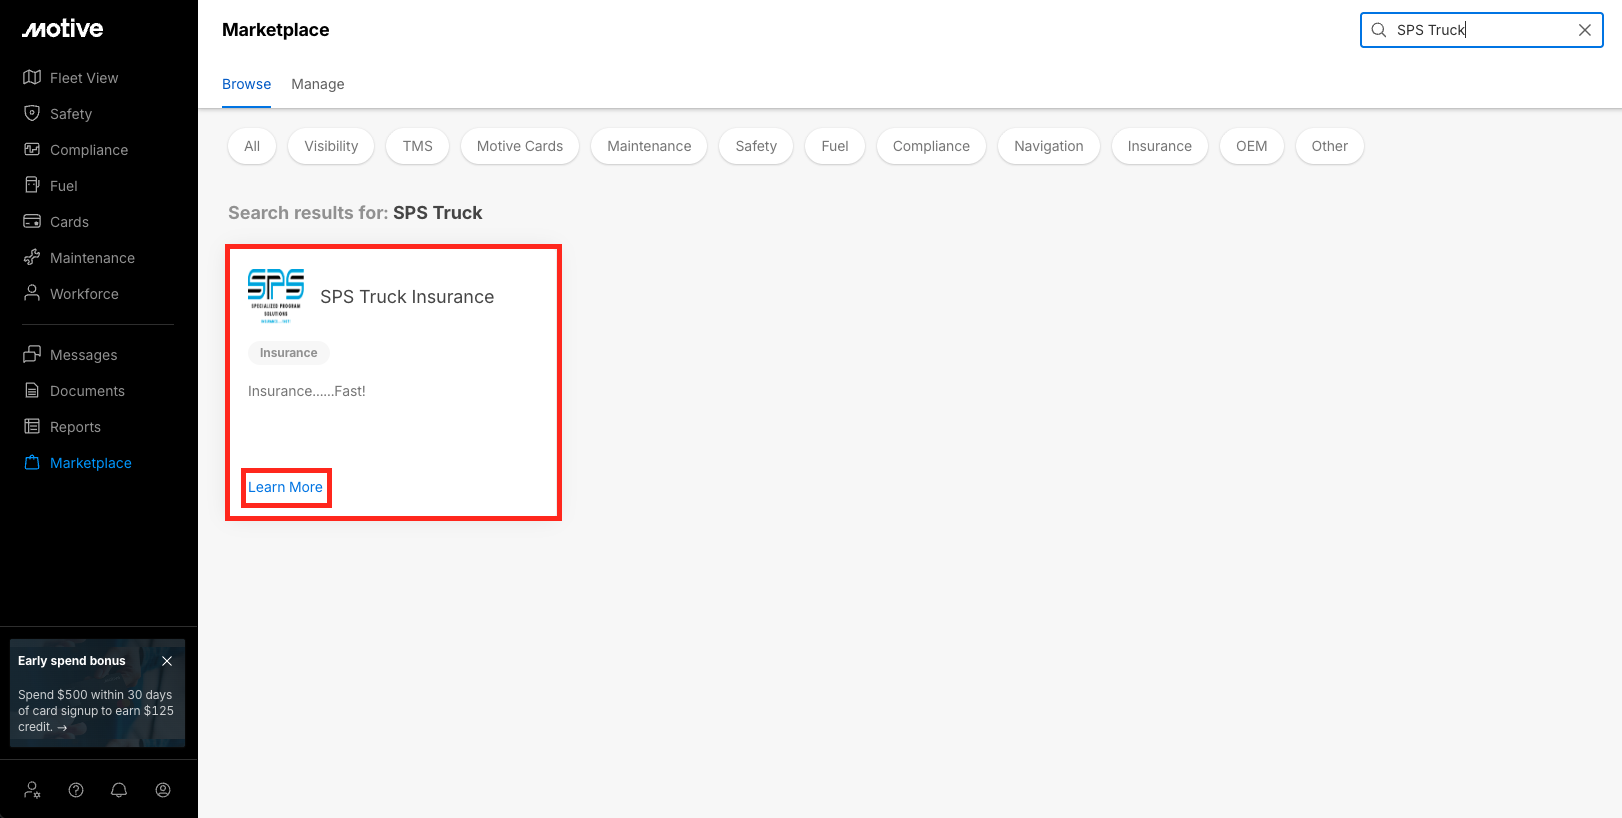
Task: Open the account profile icon
Action: coord(163,790)
